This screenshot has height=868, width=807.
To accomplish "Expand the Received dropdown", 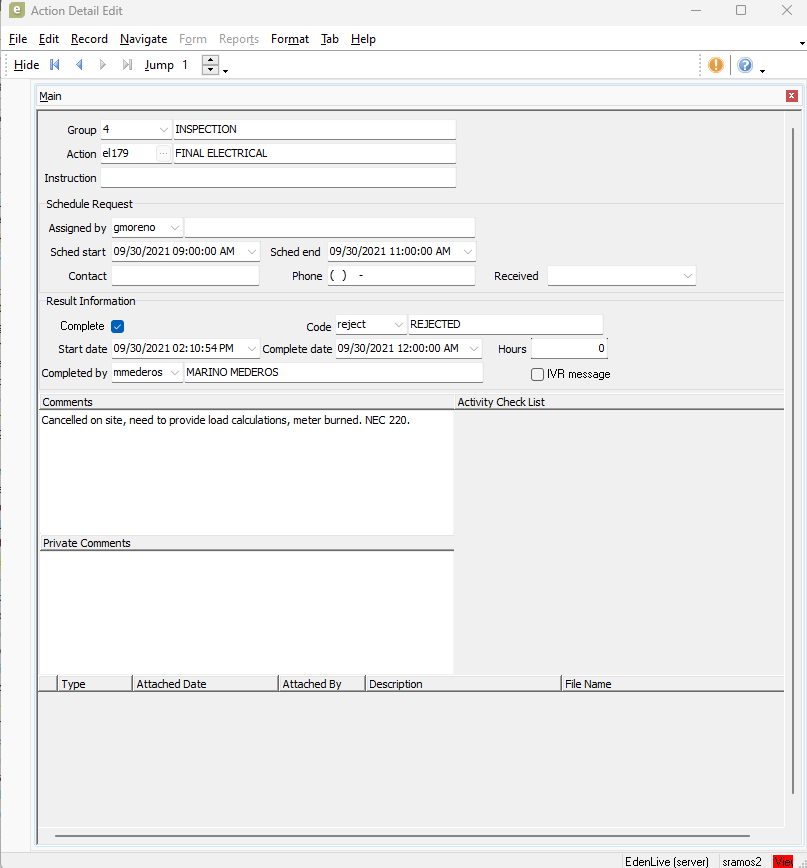I will (687, 276).
